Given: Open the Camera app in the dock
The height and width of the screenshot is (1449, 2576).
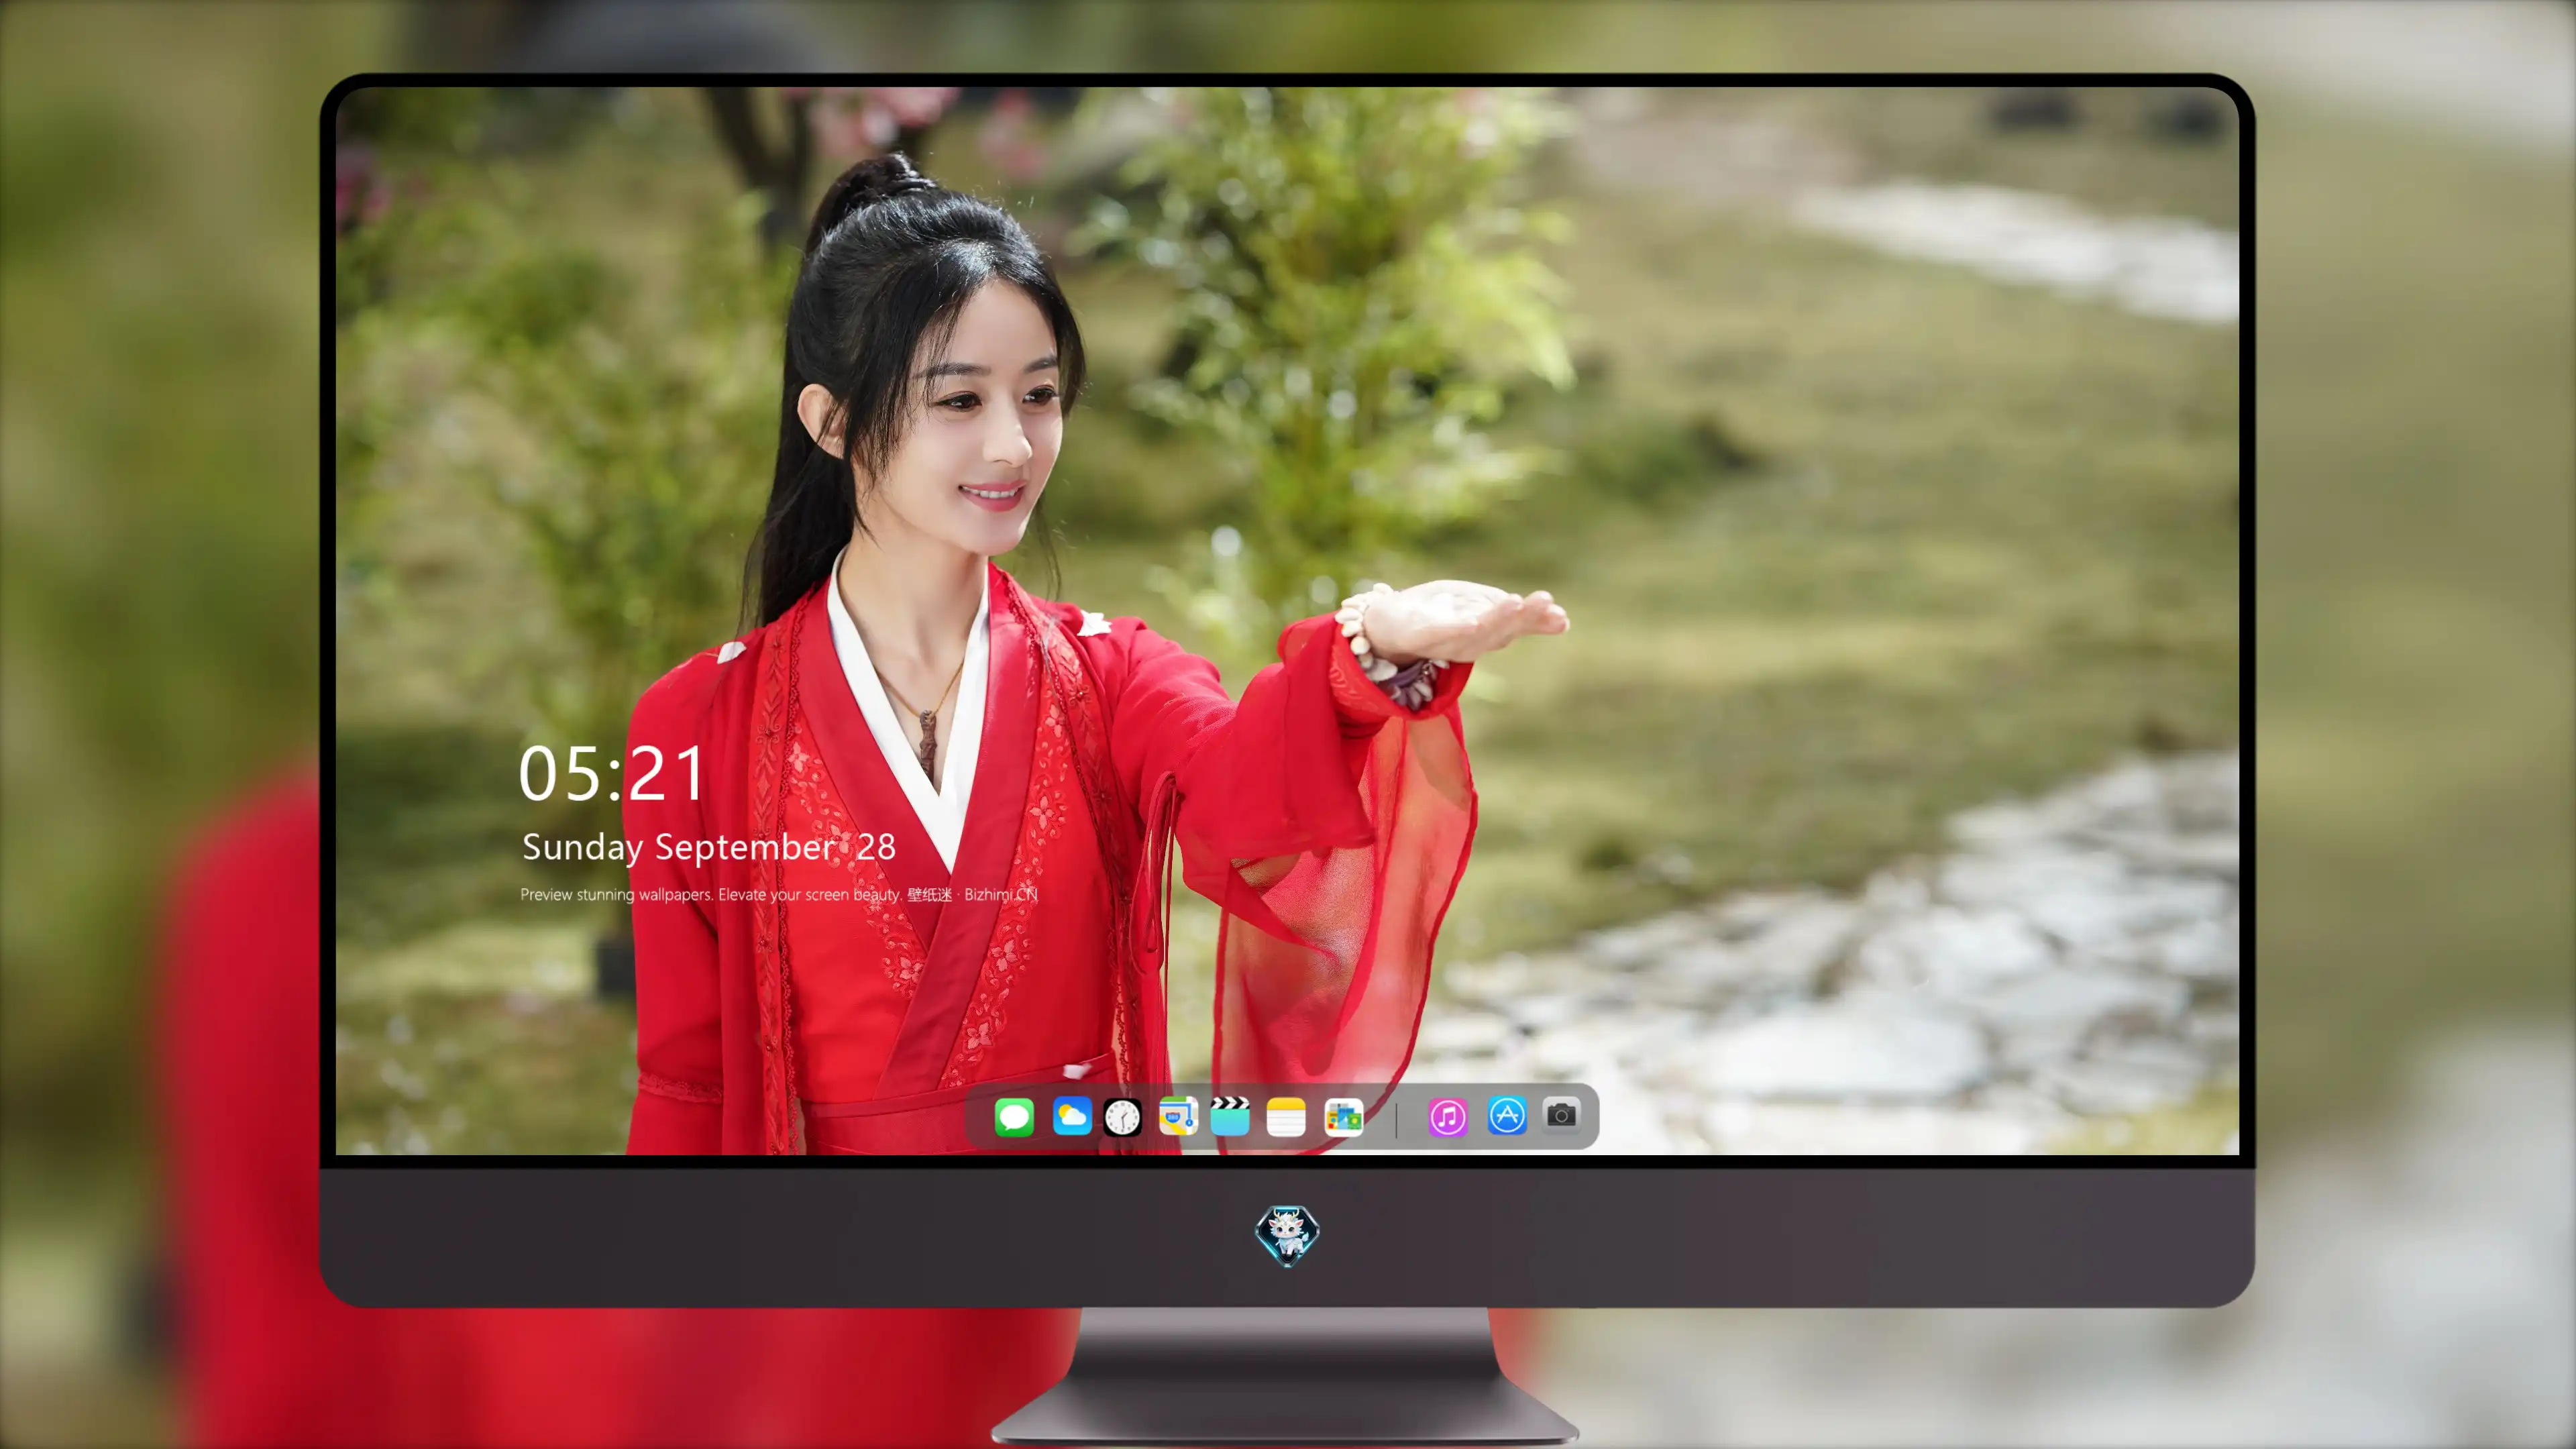Looking at the screenshot, I should click(1561, 1114).
